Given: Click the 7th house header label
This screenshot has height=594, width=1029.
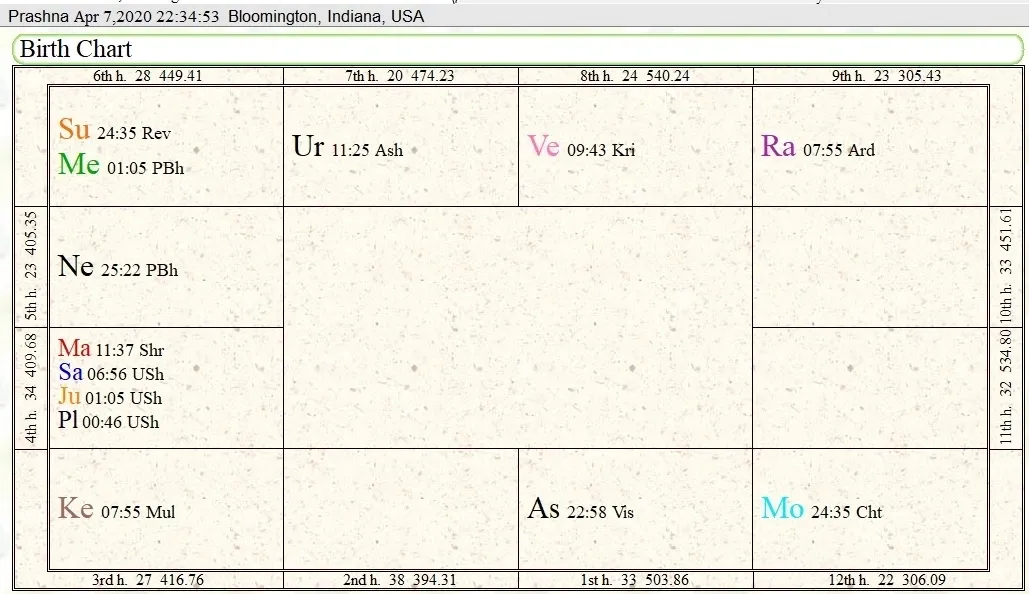Looking at the screenshot, I should point(400,76).
